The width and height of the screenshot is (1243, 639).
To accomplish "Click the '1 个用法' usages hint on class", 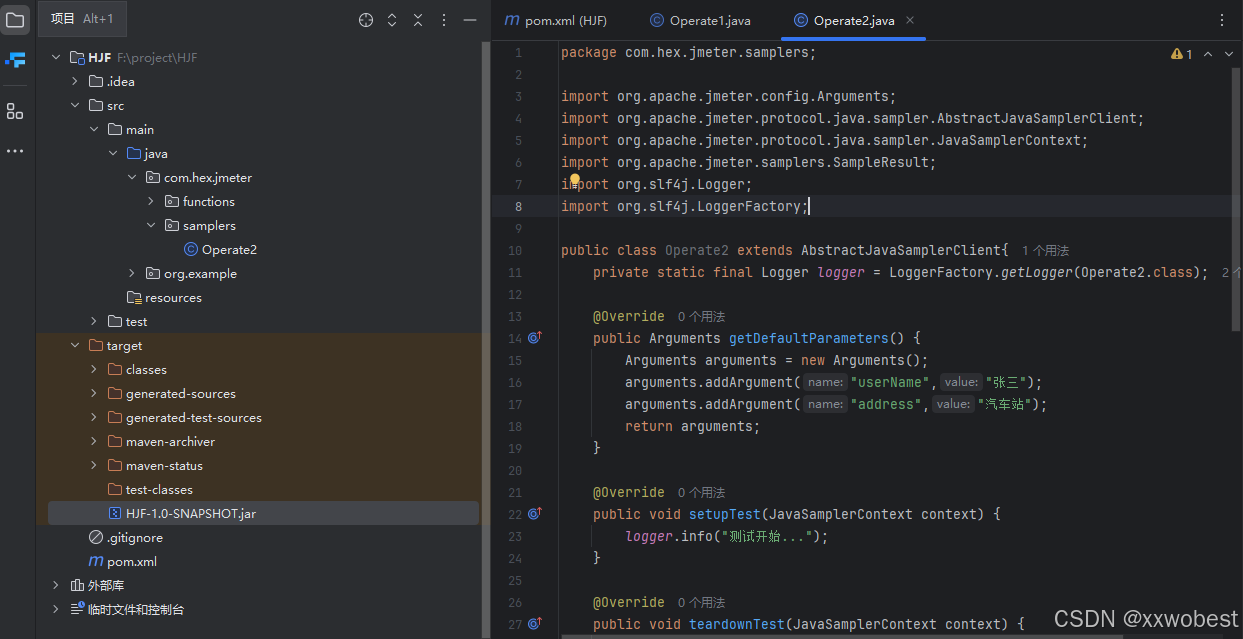I will pyautogui.click(x=1046, y=250).
